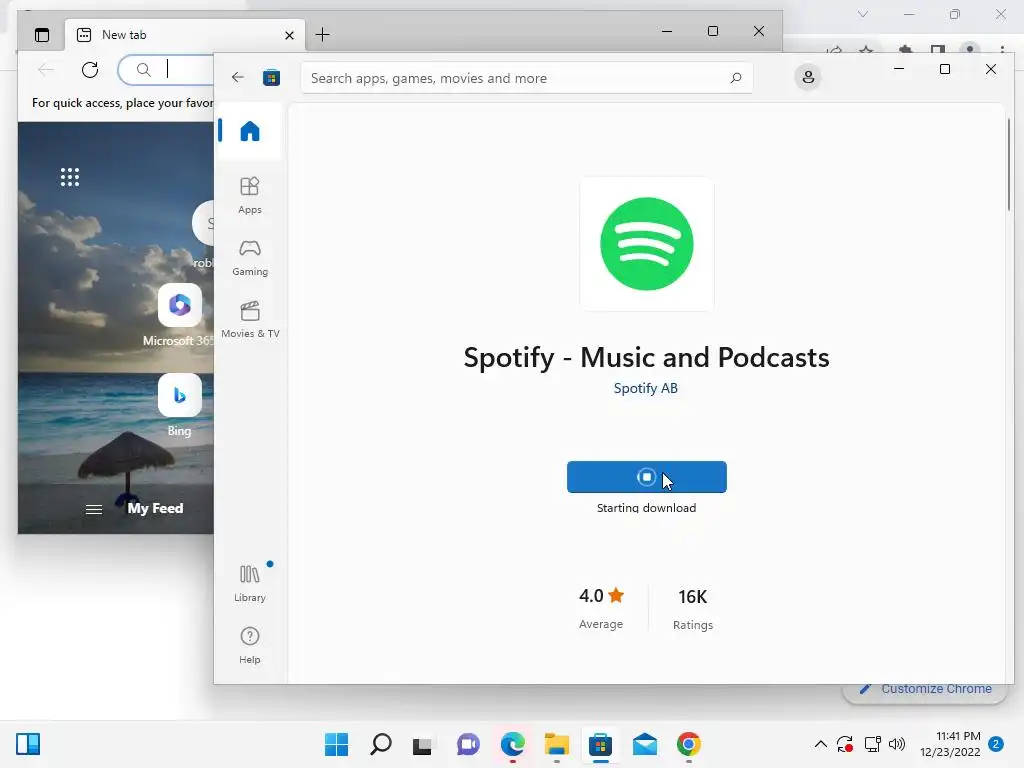Open Widgets panel from taskbar
Image resolution: width=1024 pixels, height=768 pixels.
pyautogui.click(x=28, y=744)
